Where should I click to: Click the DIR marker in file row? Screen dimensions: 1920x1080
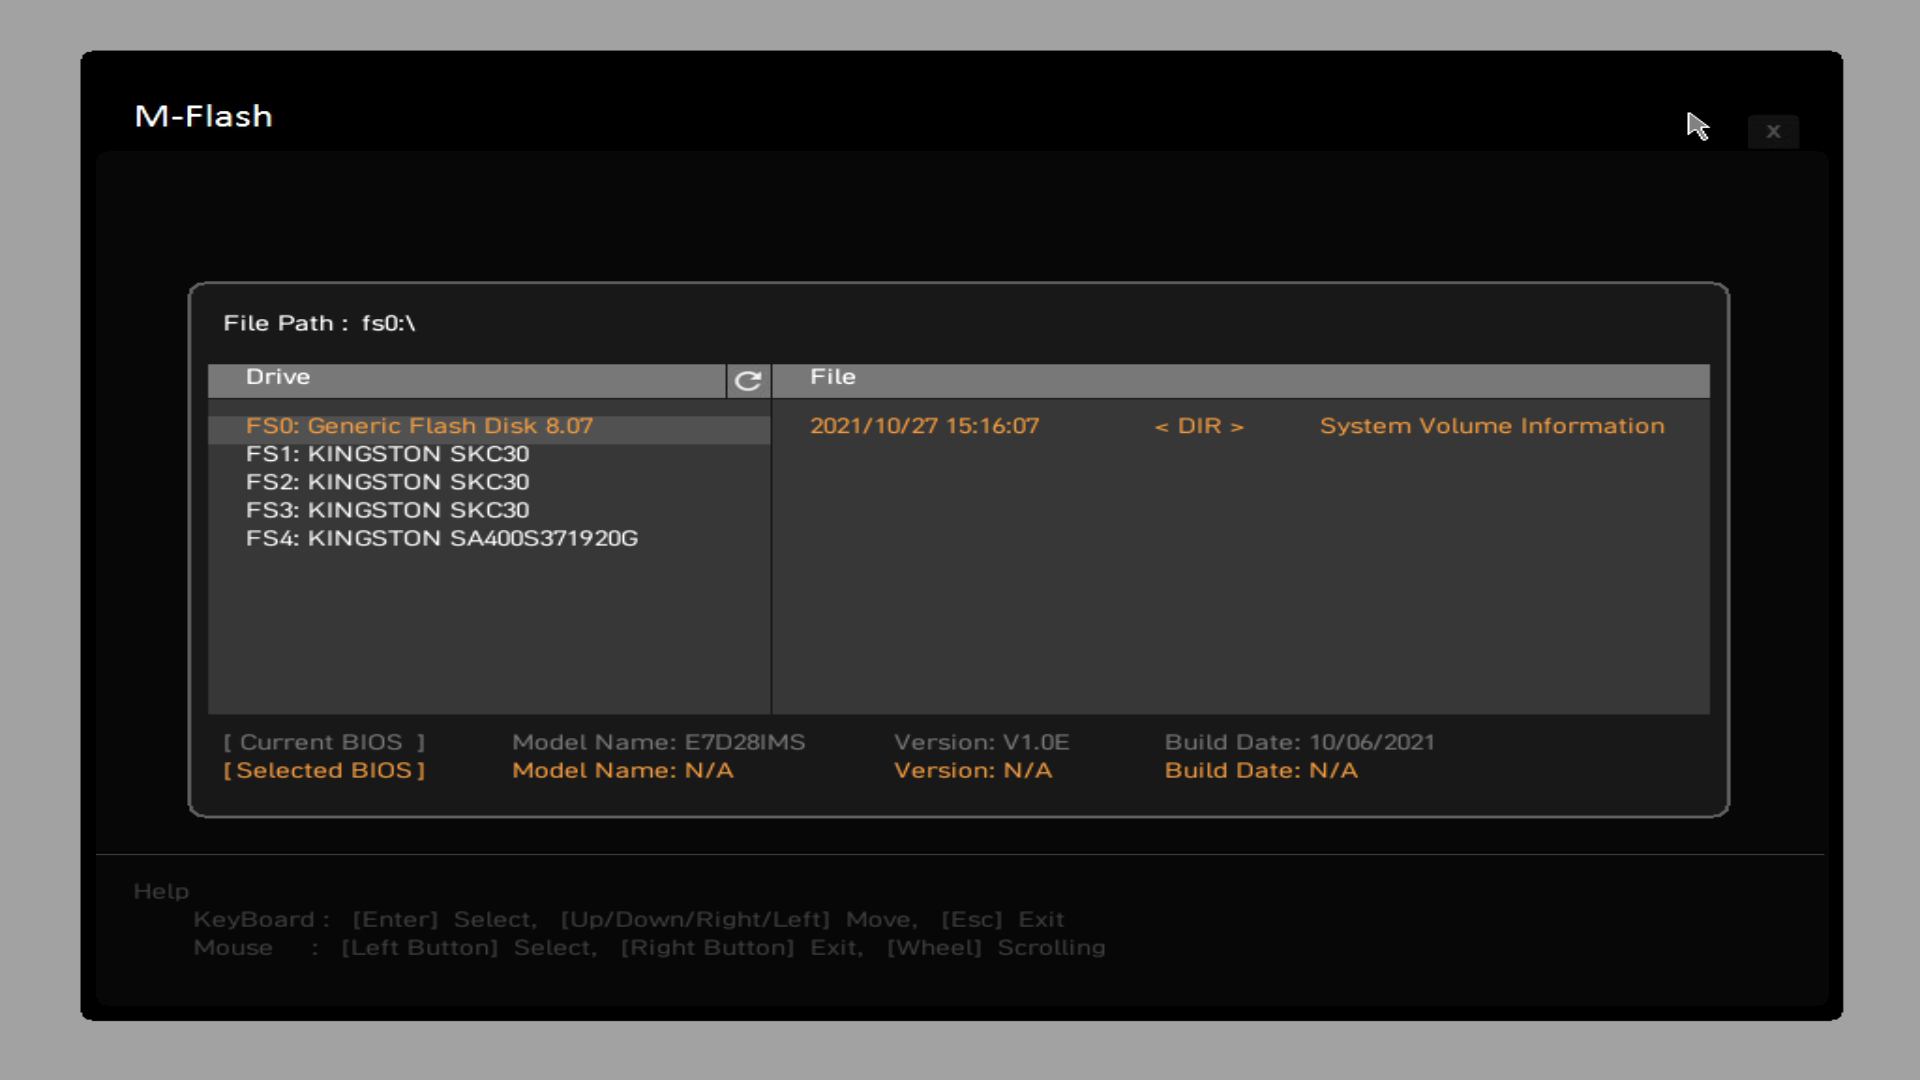1198,426
